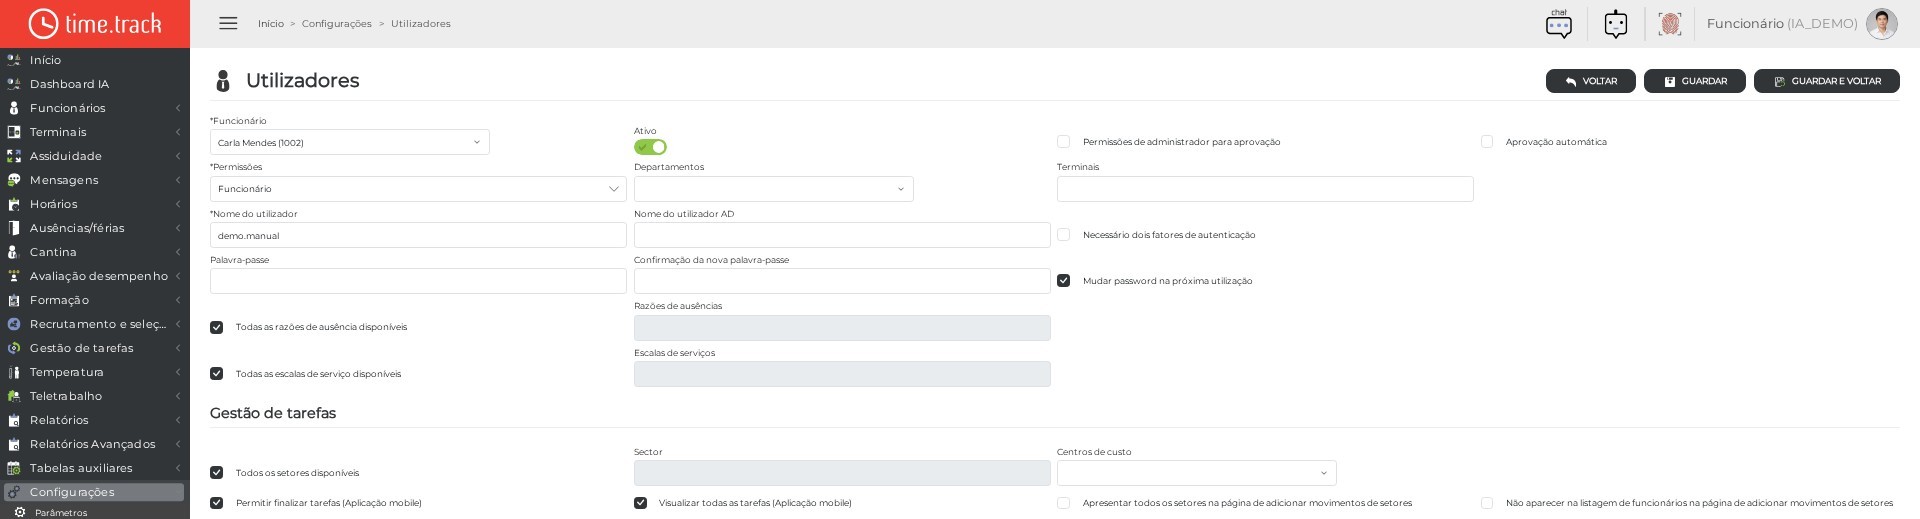The image size is (1920, 519).
Task: Open the Centros de custo dropdown
Action: coord(1197,473)
